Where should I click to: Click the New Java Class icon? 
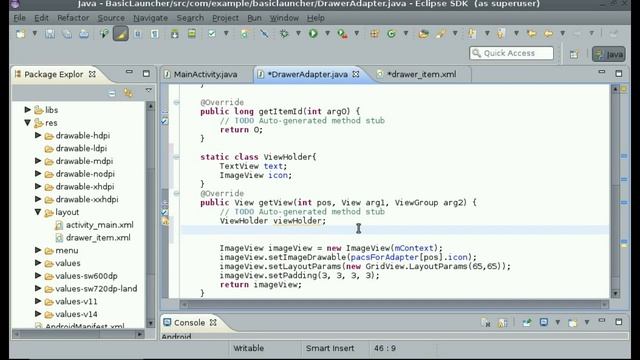pyautogui.click(x=391, y=34)
